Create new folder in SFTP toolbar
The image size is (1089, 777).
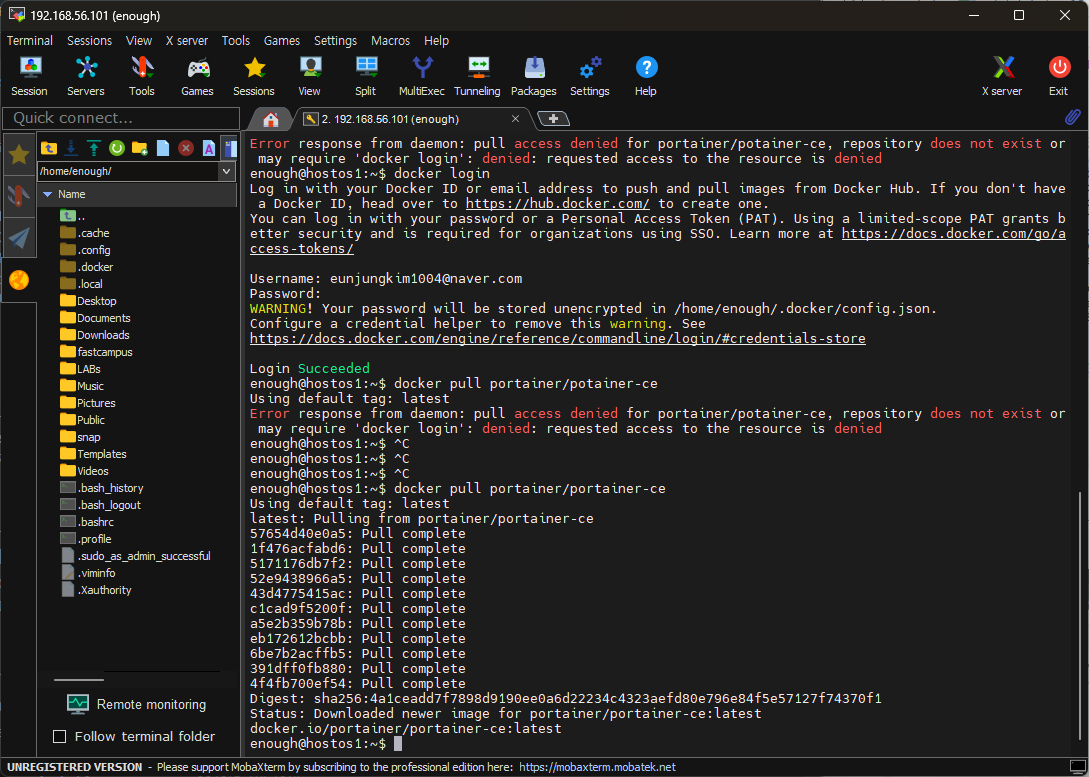pyautogui.click(x=140, y=147)
